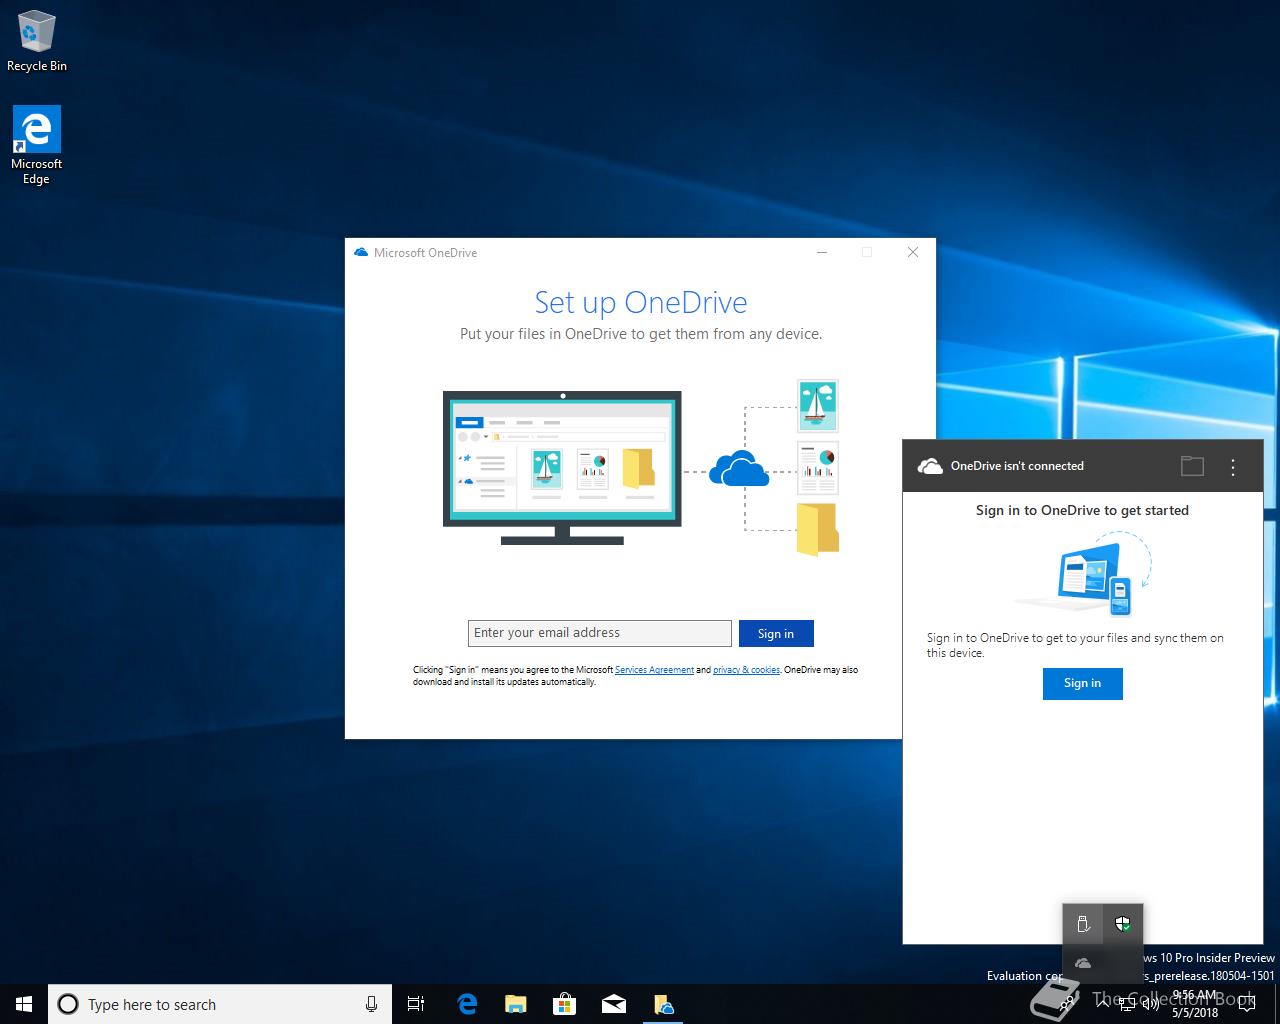The height and width of the screenshot is (1024, 1280).
Task: Click the Cortana circle in search box
Action: click(x=68, y=1004)
